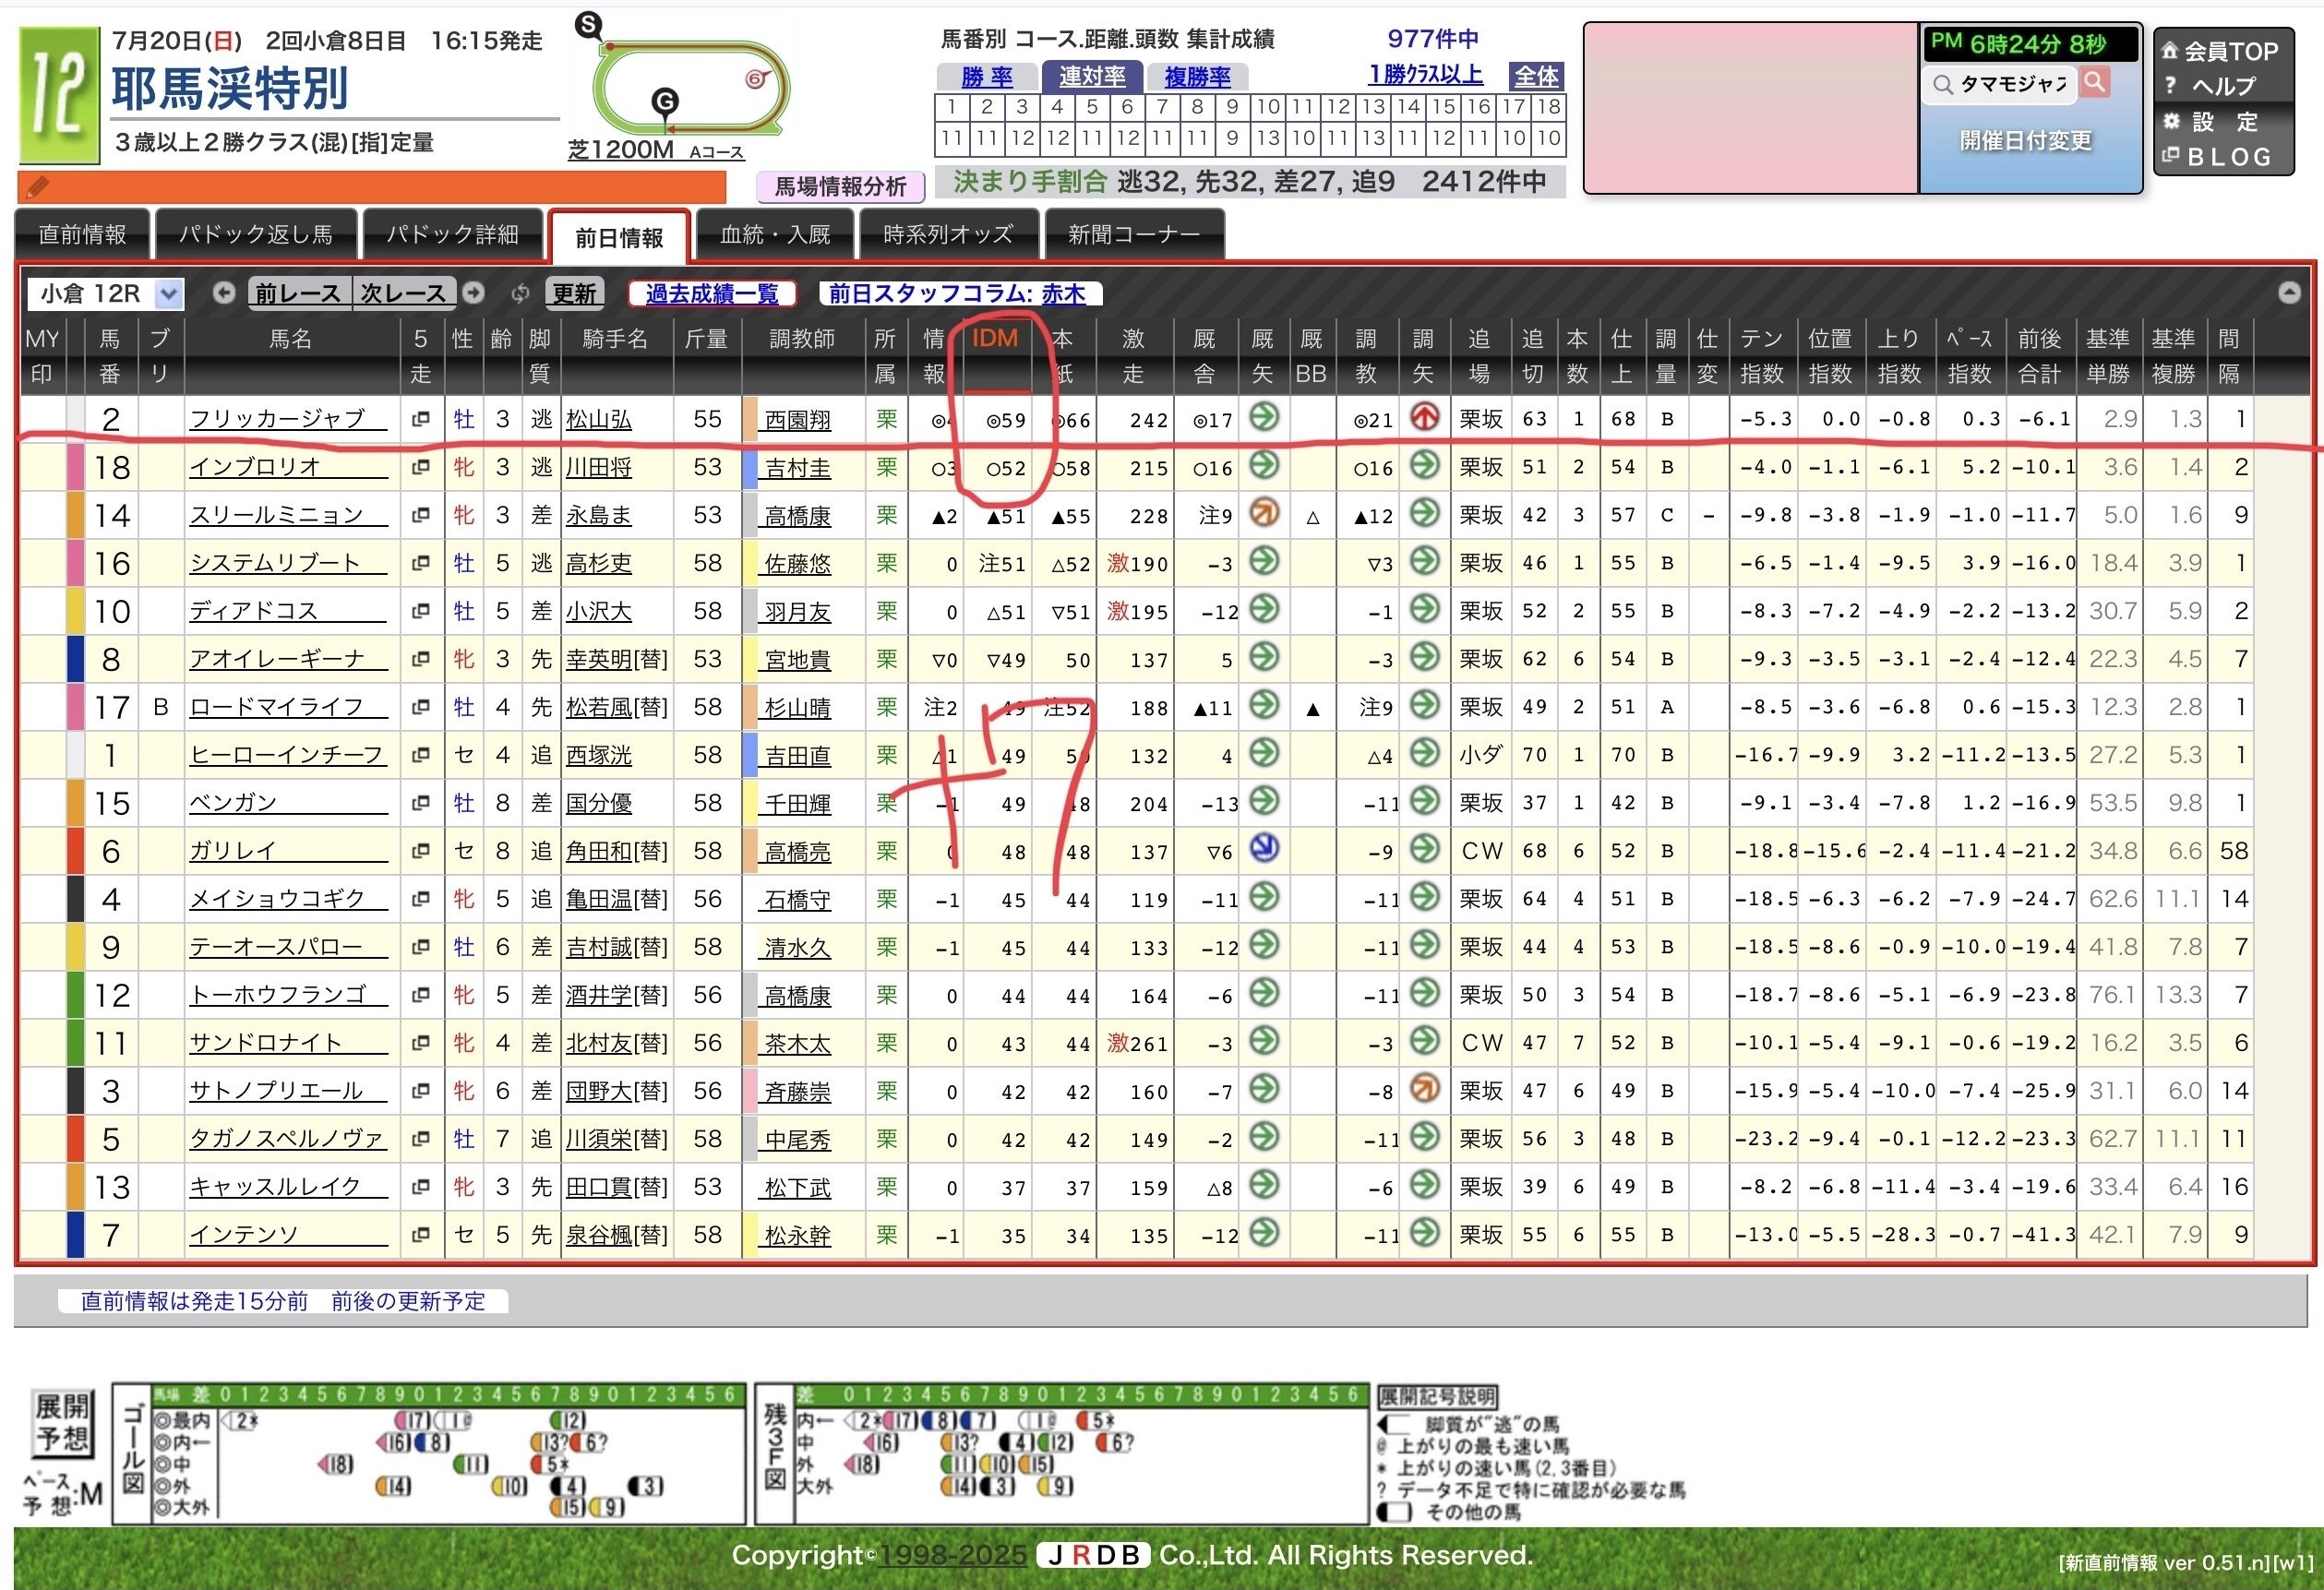Screen dimensions: 2324x1590
Task: Switch to the 直前情報 tab
Action: tap(82, 235)
